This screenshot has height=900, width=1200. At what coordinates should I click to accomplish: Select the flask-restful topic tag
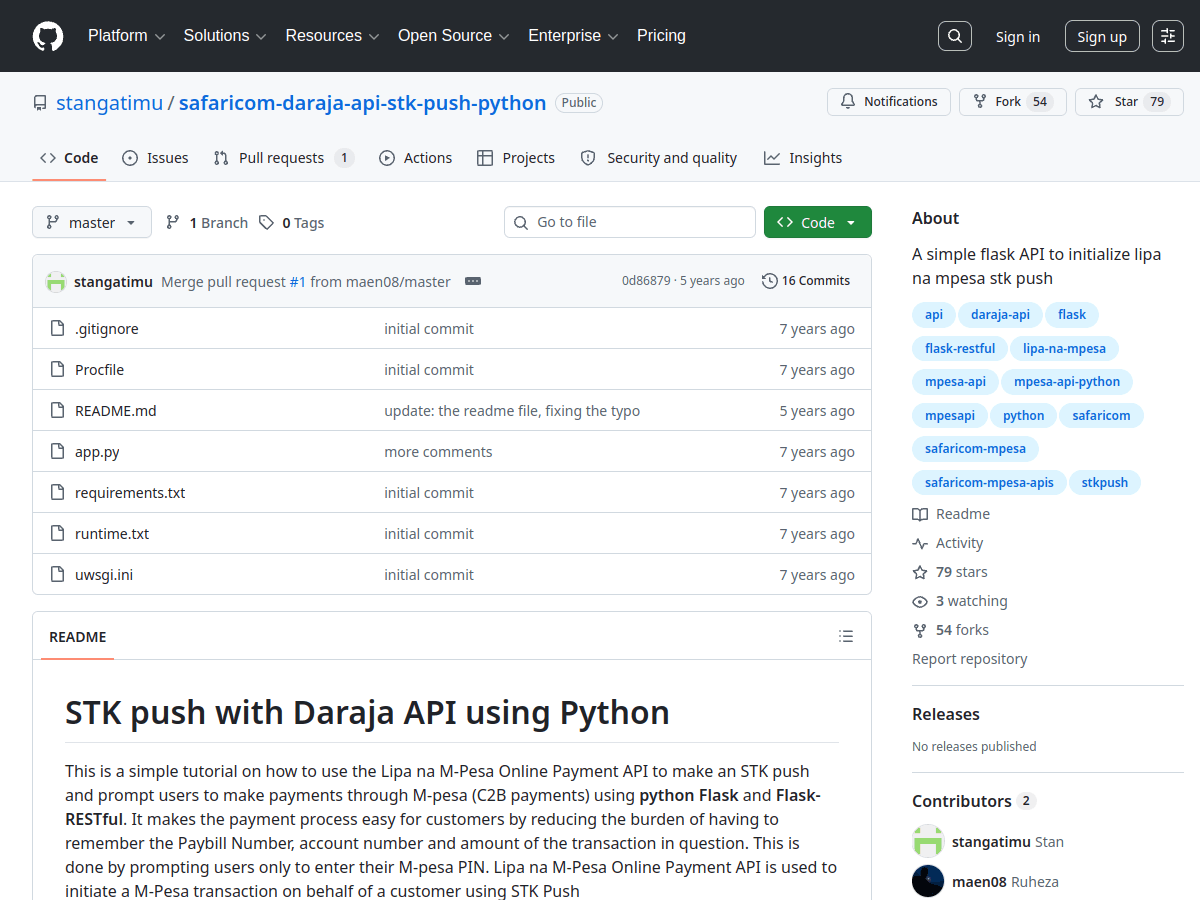pos(960,349)
